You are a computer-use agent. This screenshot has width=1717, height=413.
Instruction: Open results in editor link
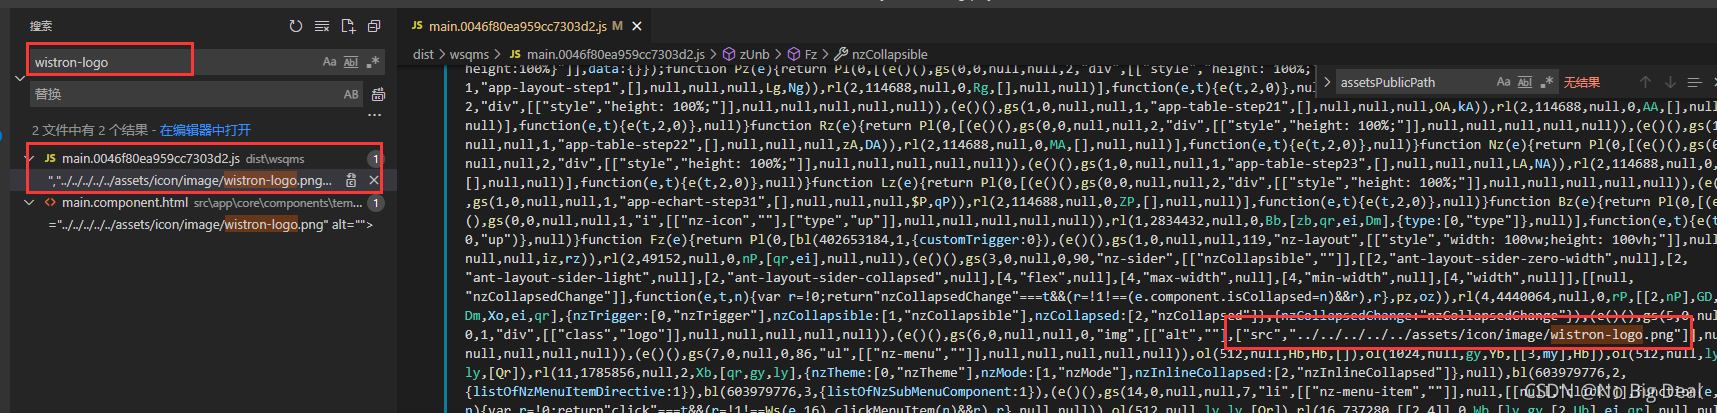(205, 130)
